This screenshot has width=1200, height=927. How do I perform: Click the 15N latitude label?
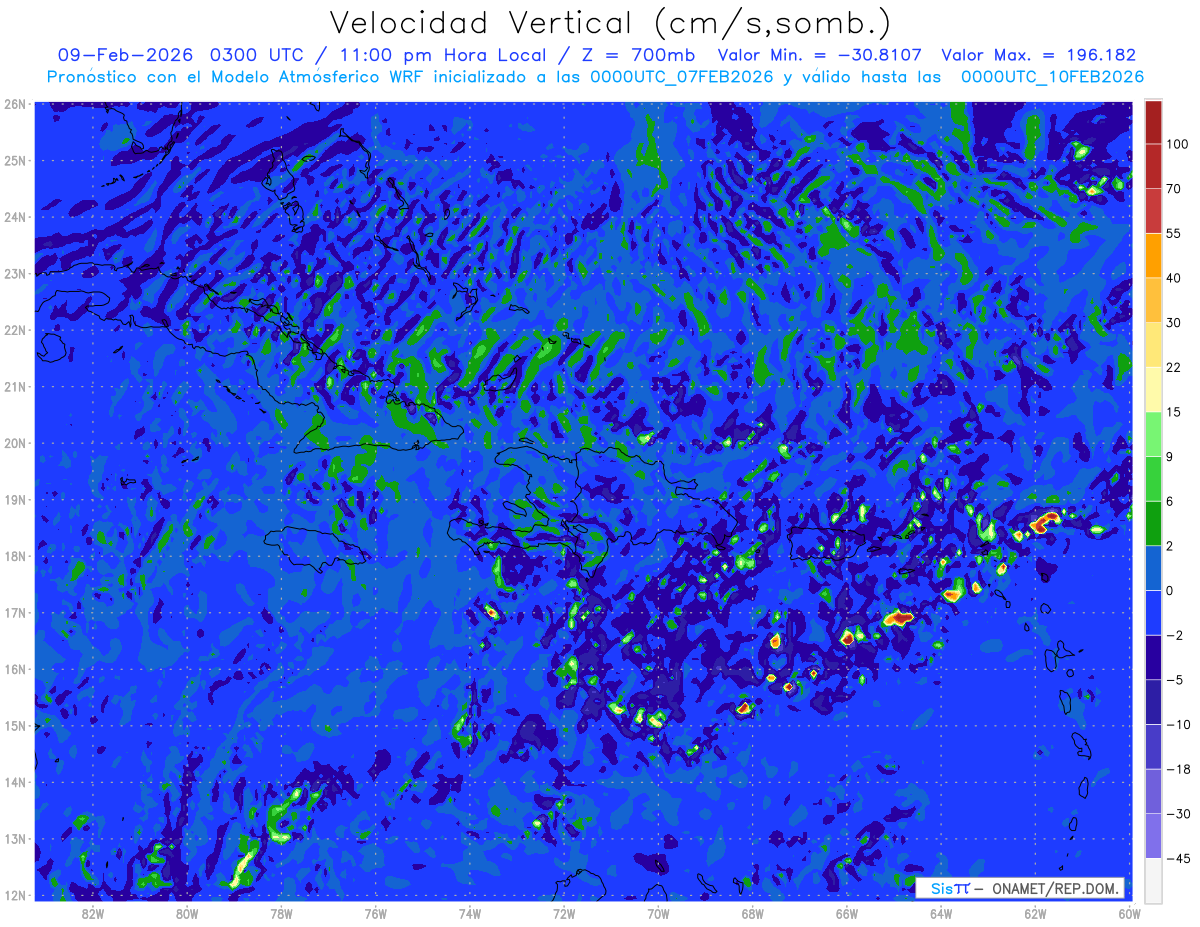[15, 725]
